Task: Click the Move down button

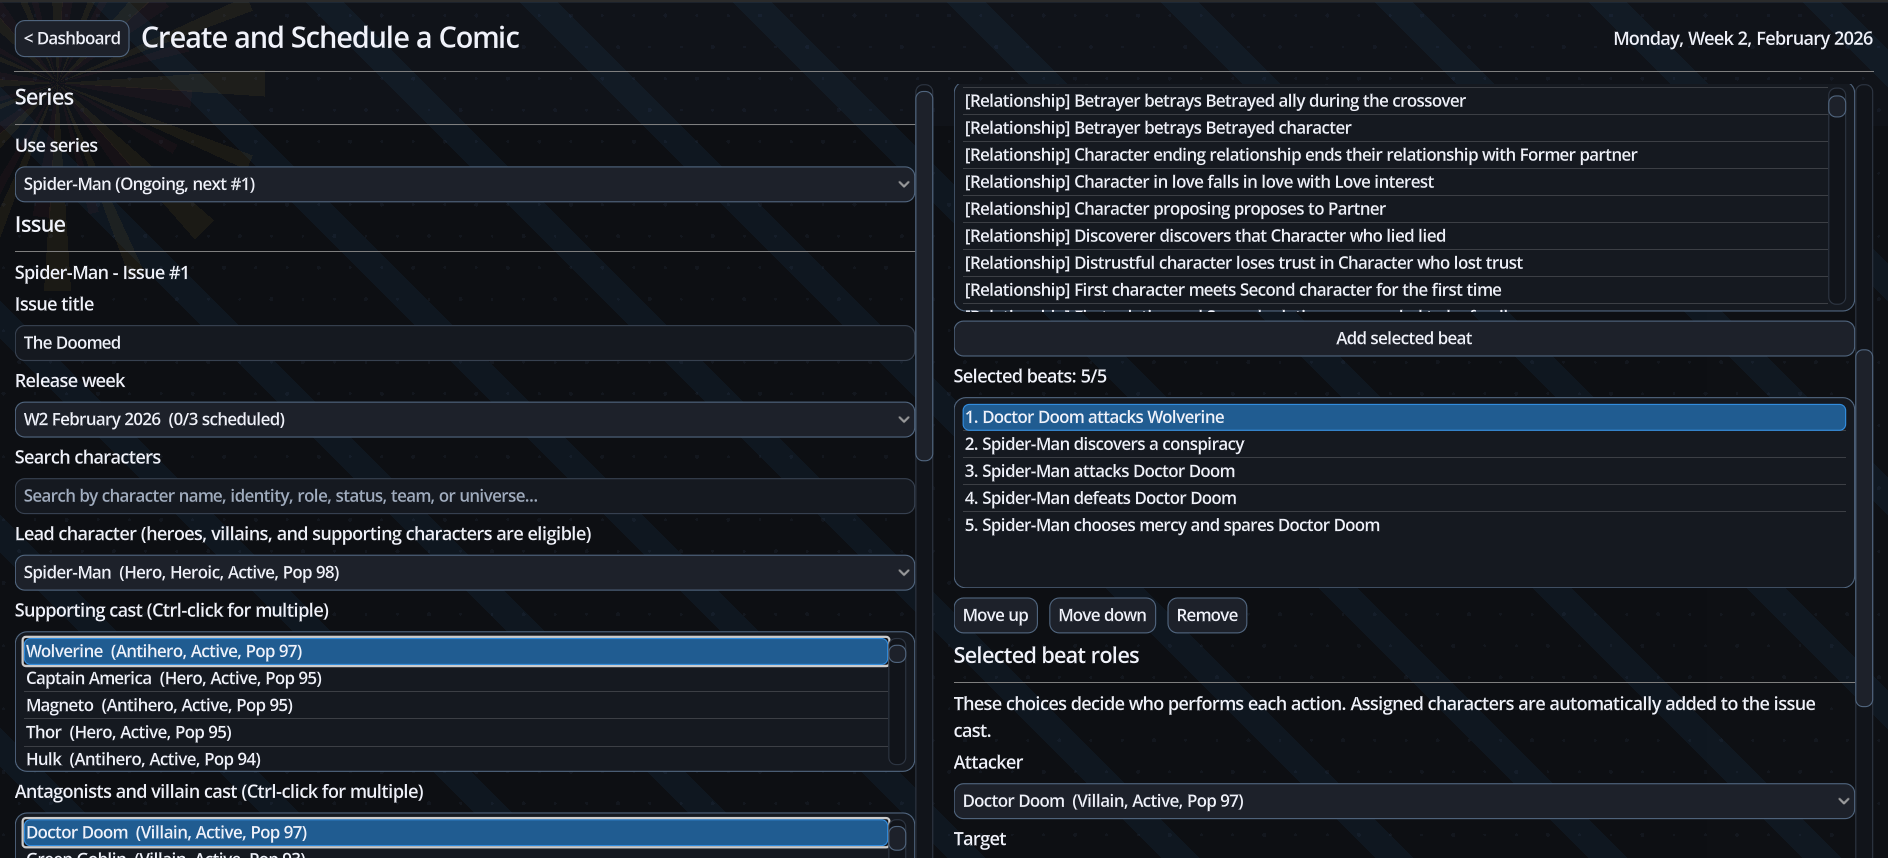Action: [1102, 615]
